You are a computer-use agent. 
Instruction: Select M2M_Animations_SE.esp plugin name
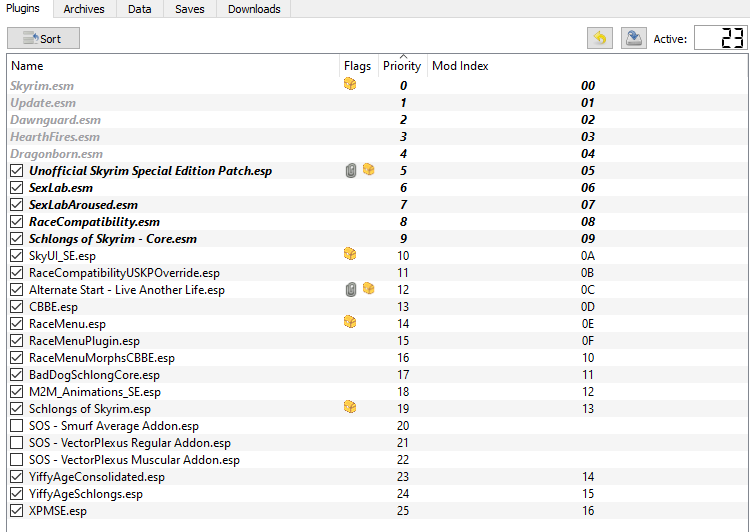click(x=95, y=392)
